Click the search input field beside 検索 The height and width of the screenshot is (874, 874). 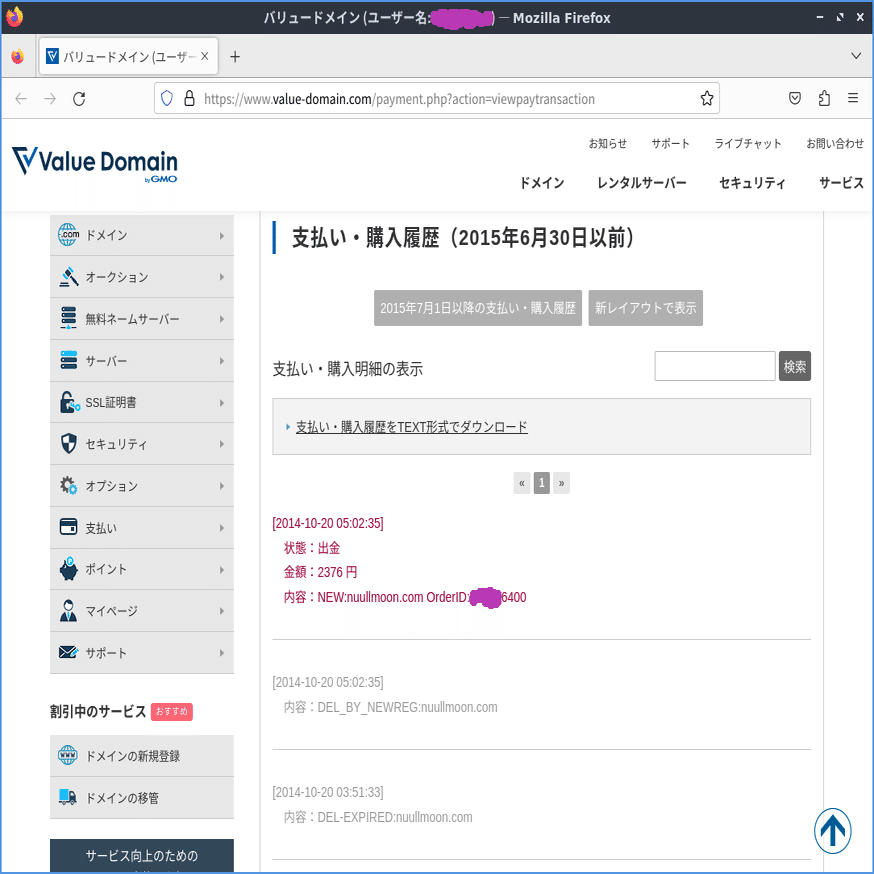click(x=715, y=366)
